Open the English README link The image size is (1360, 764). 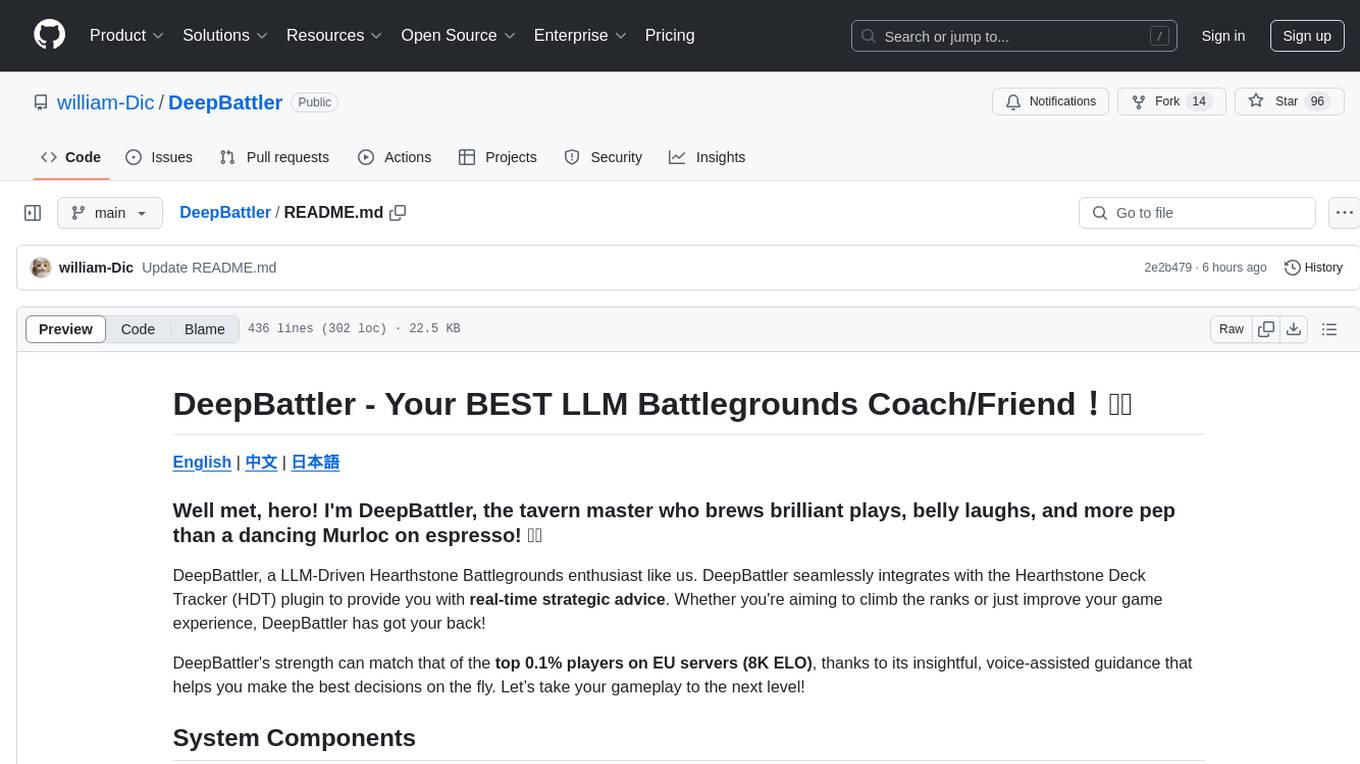click(x=202, y=462)
